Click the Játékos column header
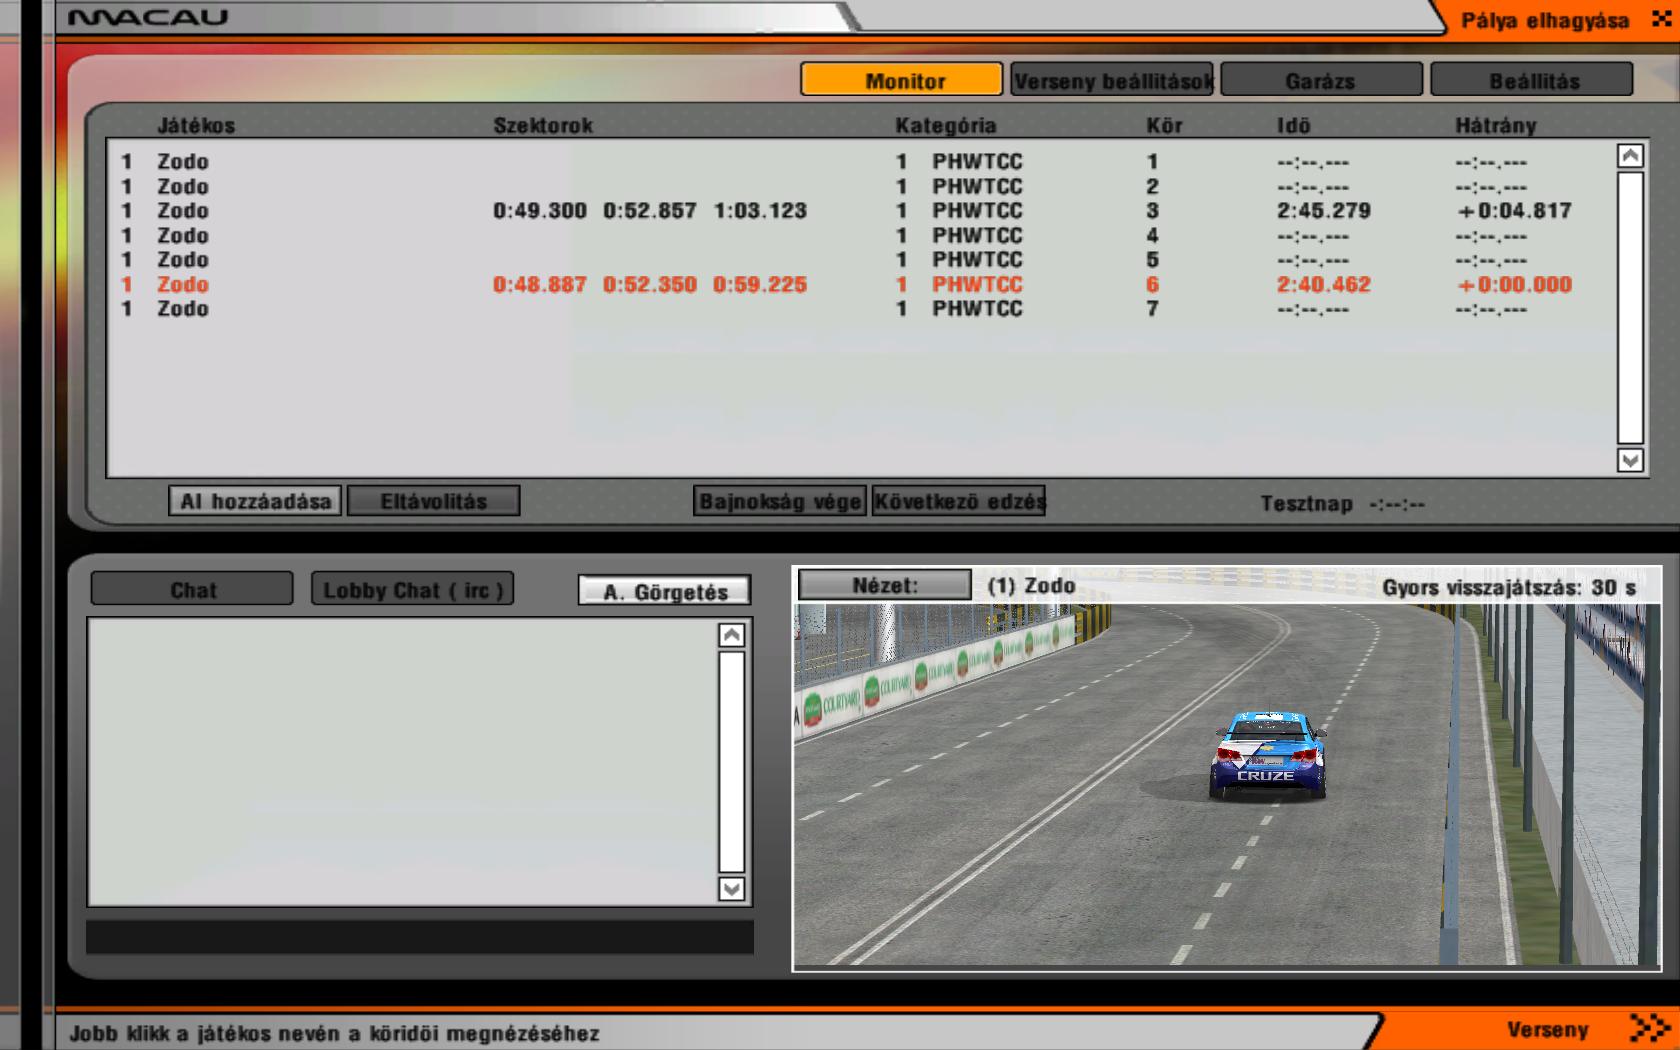Image resolution: width=1680 pixels, height=1050 pixels. click(x=196, y=125)
